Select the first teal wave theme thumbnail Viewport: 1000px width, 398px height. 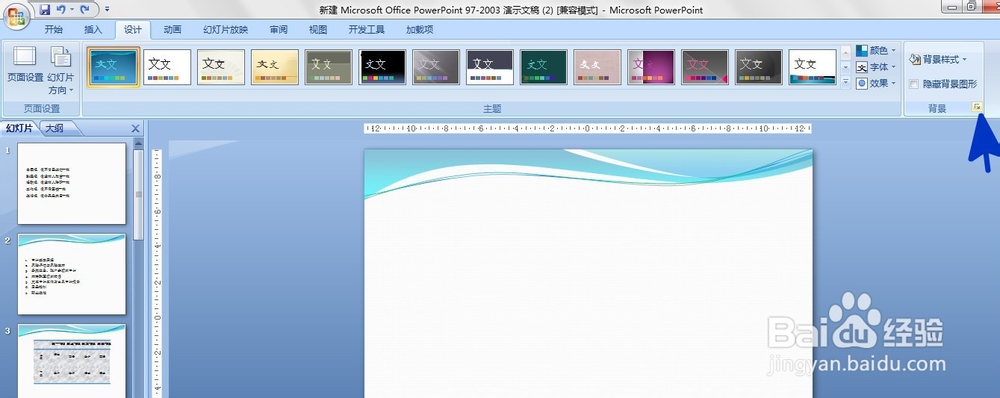click(x=114, y=67)
